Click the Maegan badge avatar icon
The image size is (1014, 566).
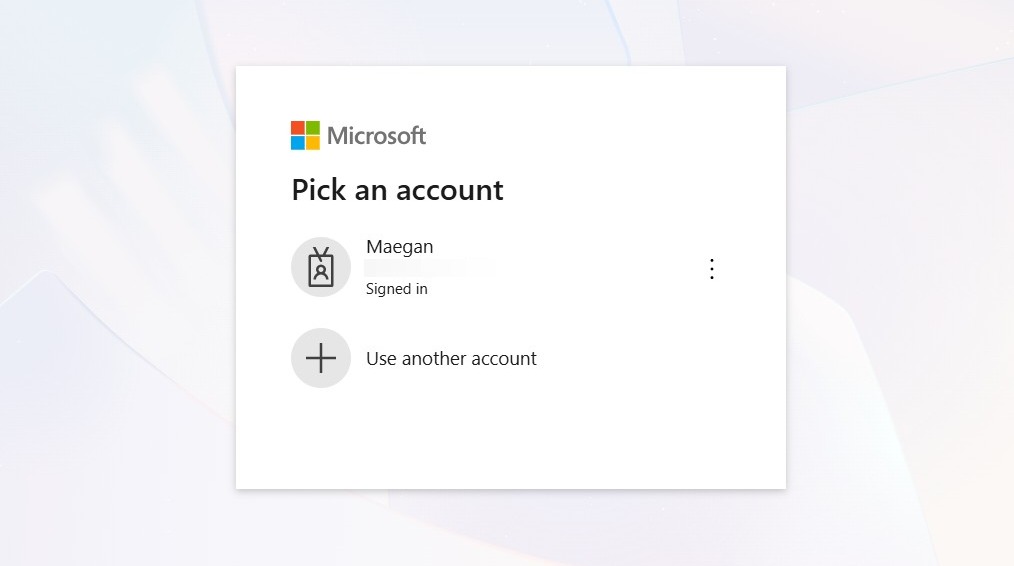coord(321,267)
